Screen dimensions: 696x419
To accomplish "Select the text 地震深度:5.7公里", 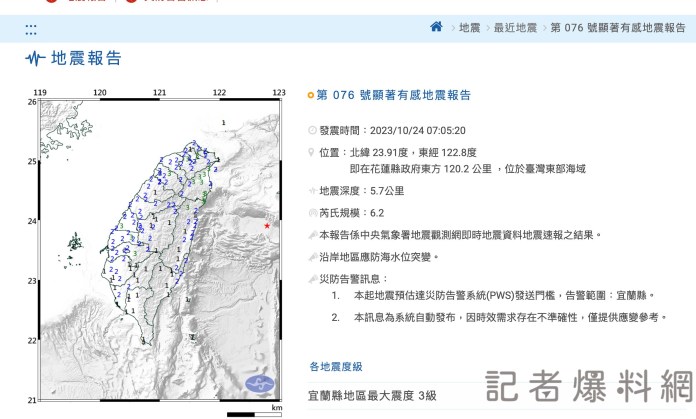I will coord(362,191).
